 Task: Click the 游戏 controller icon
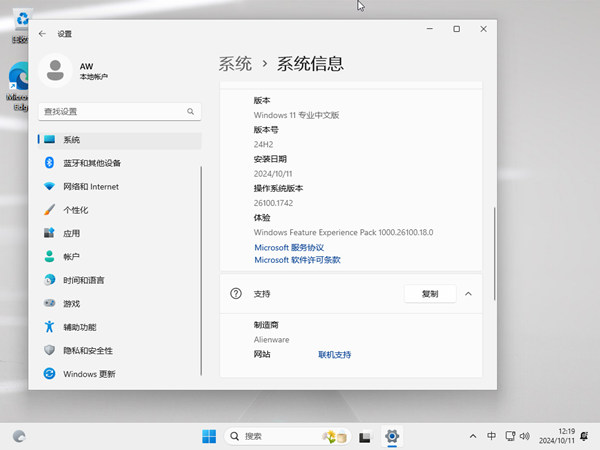(x=49, y=303)
